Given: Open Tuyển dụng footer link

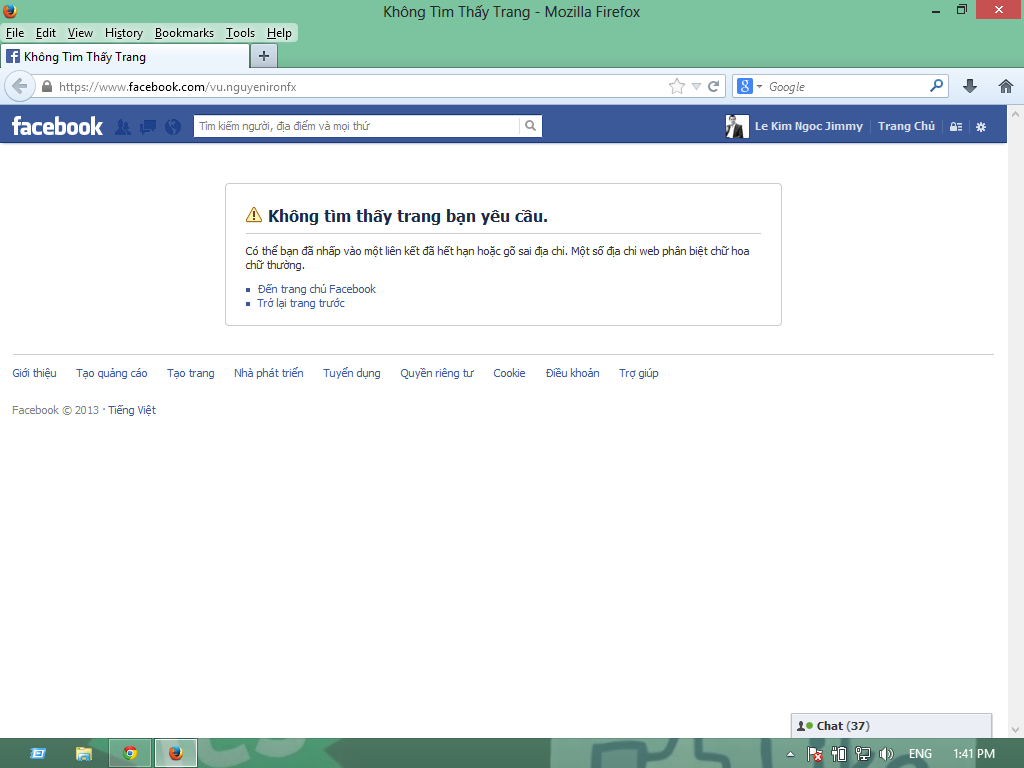Looking at the screenshot, I should [351, 373].
